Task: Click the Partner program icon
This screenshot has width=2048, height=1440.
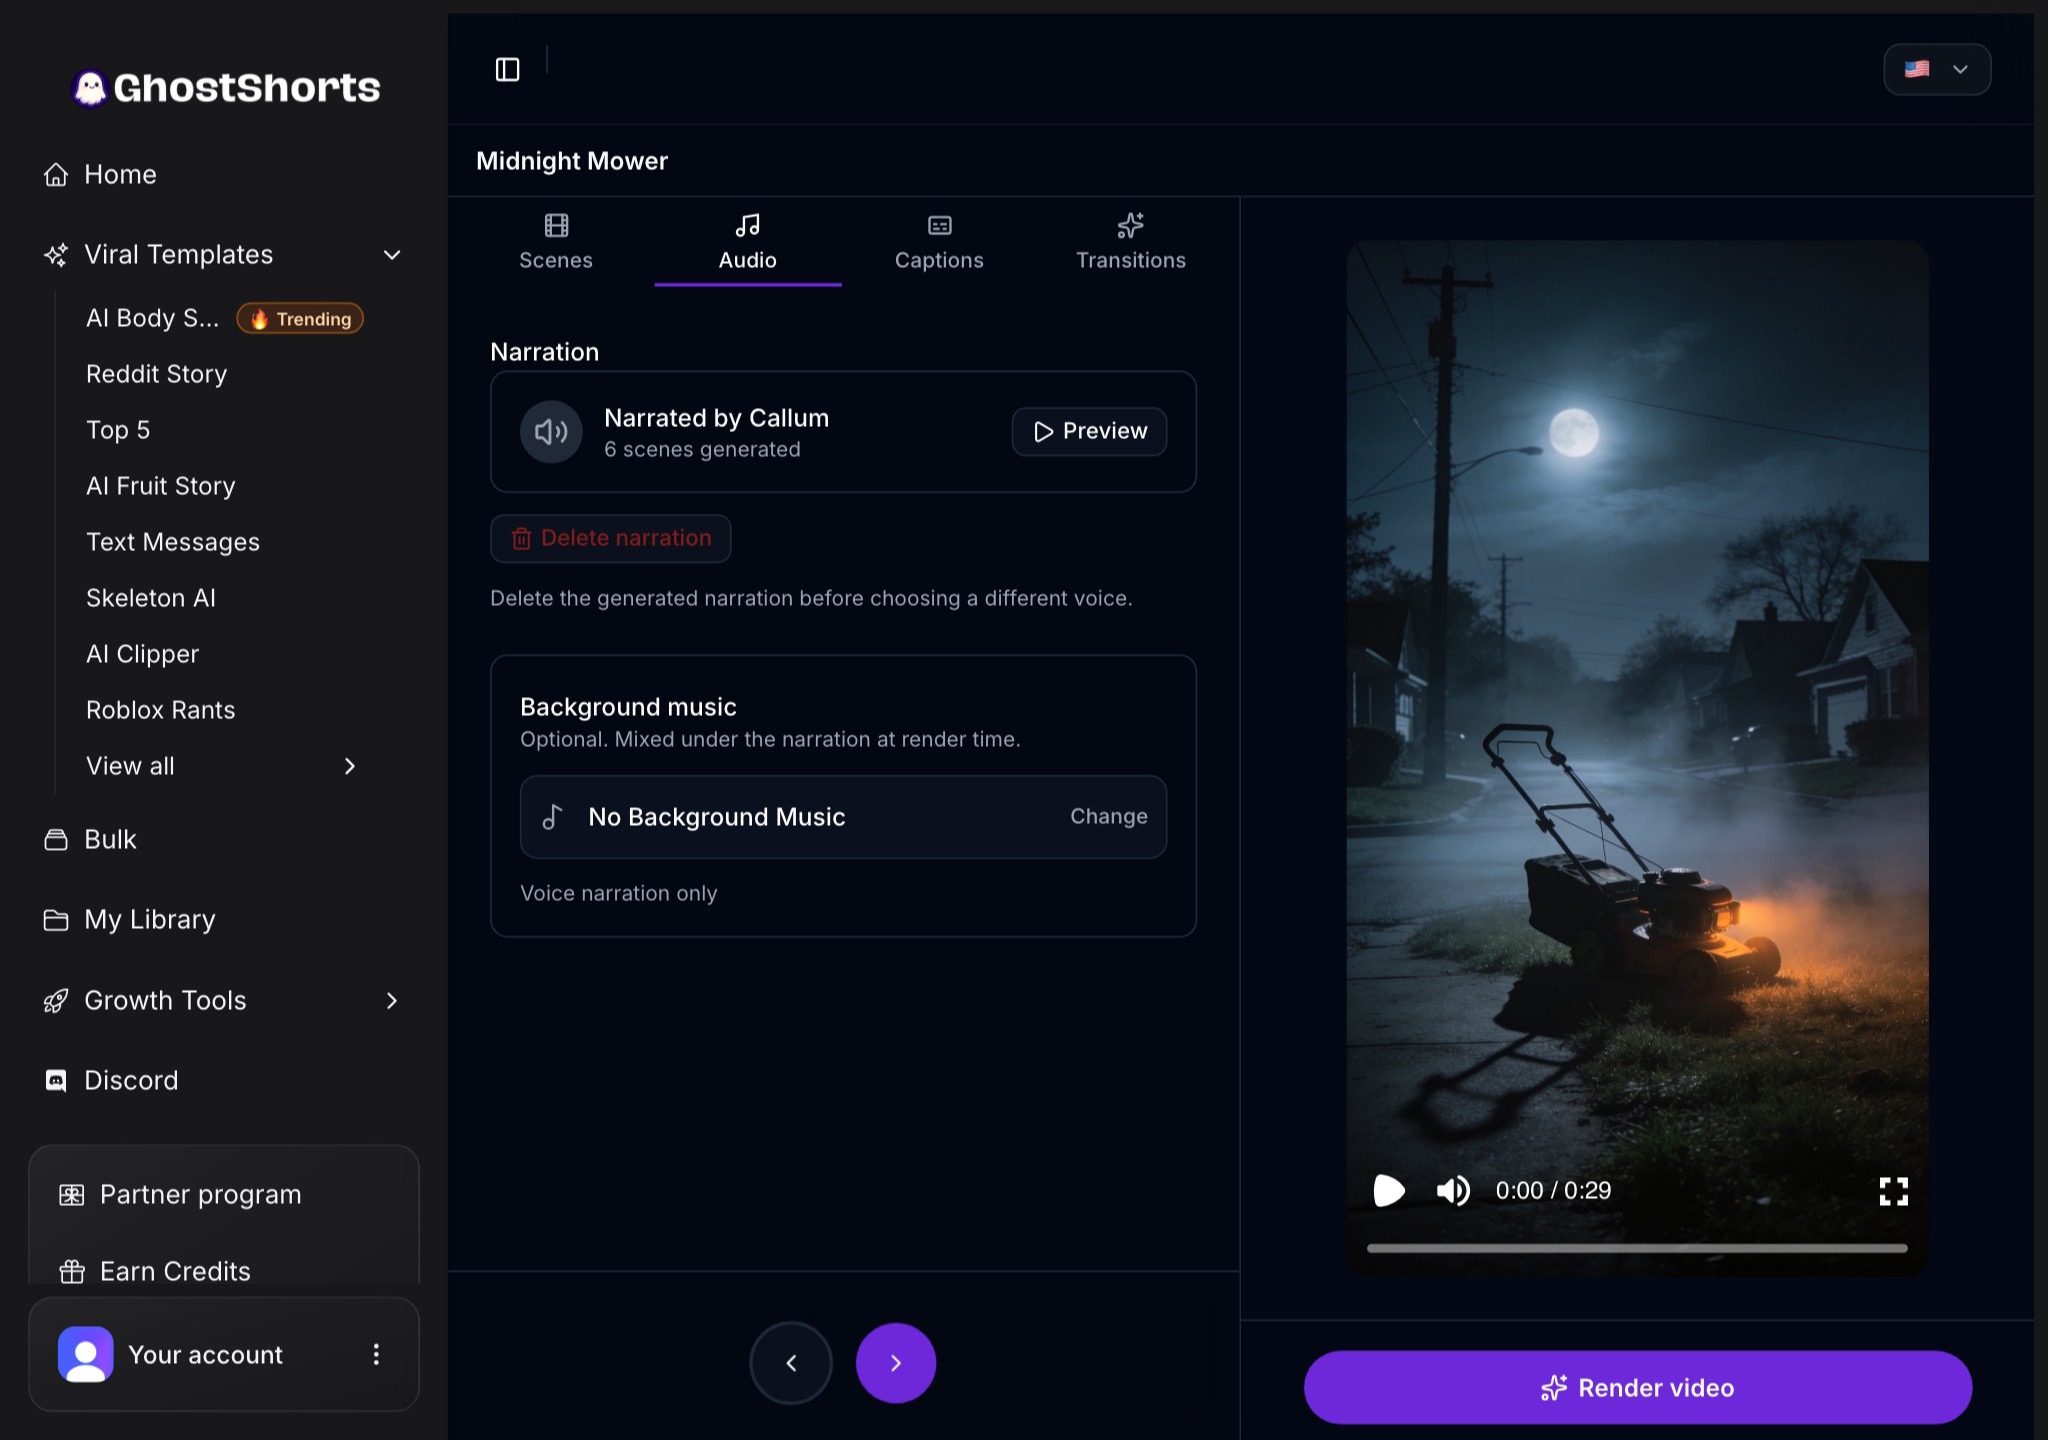Action: (x=72, y=1194)
